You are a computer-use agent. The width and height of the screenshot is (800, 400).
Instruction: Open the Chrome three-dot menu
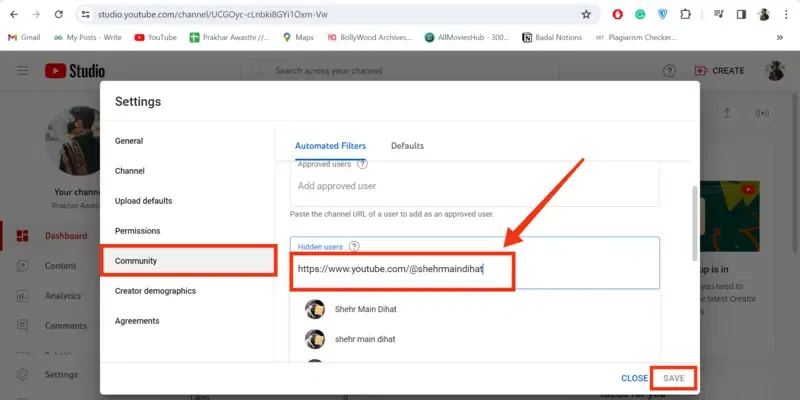pos(786,14)
